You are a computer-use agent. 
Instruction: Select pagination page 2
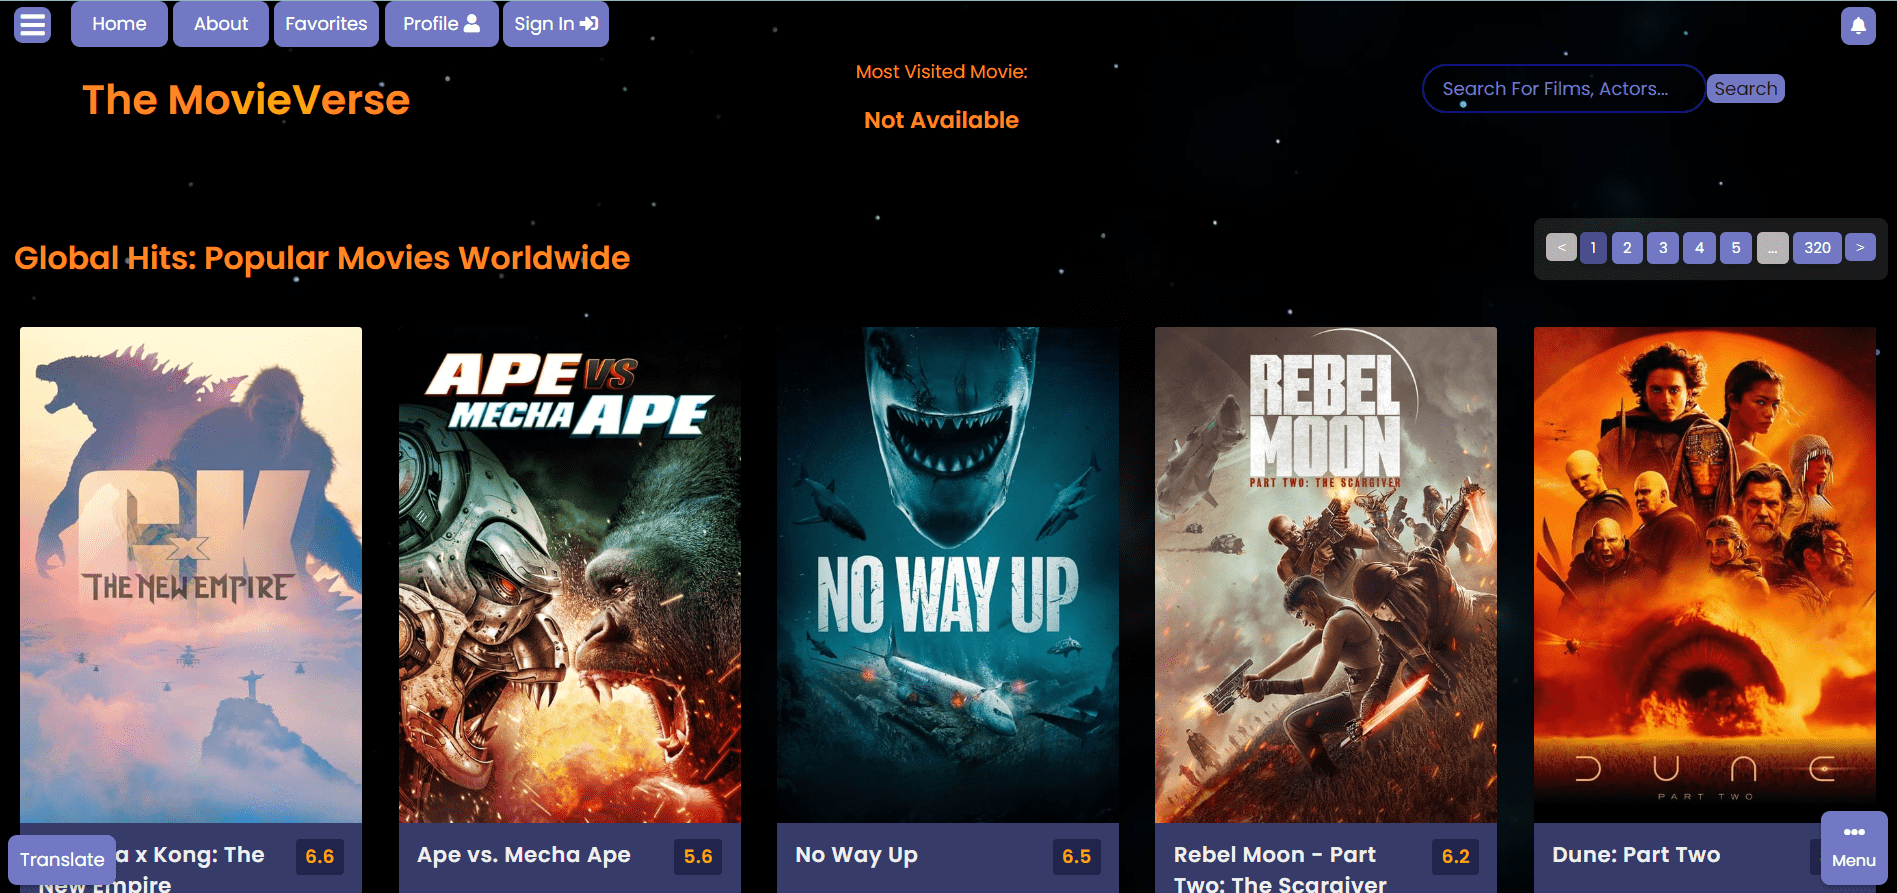(x=1627, y=248)
